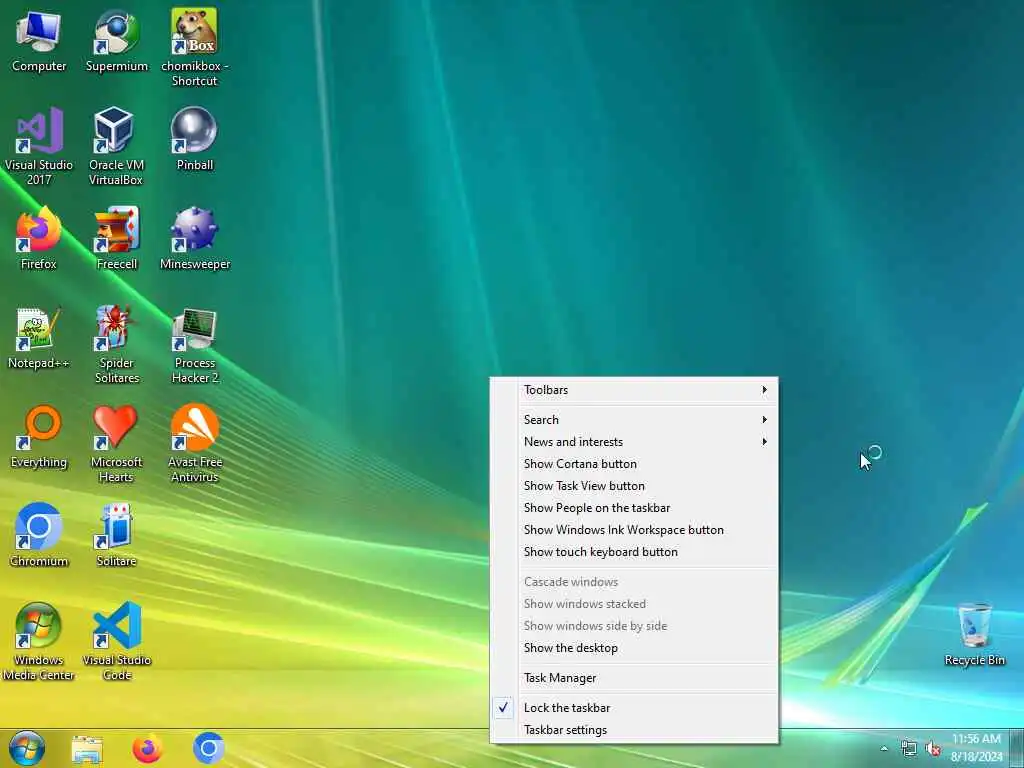The height and width of the screenshot is (768, 1024).
Task: Select the Supermium shortcut icon
Action: click(117, 40)
